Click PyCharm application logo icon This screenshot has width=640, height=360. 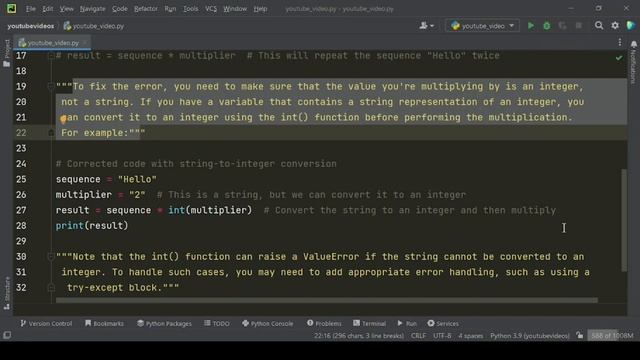[11, 8]
